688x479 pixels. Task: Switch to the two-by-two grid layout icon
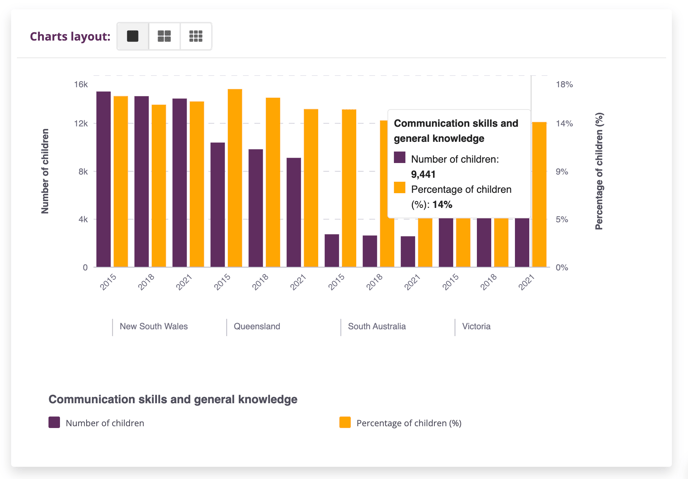[x=164, y=36]
